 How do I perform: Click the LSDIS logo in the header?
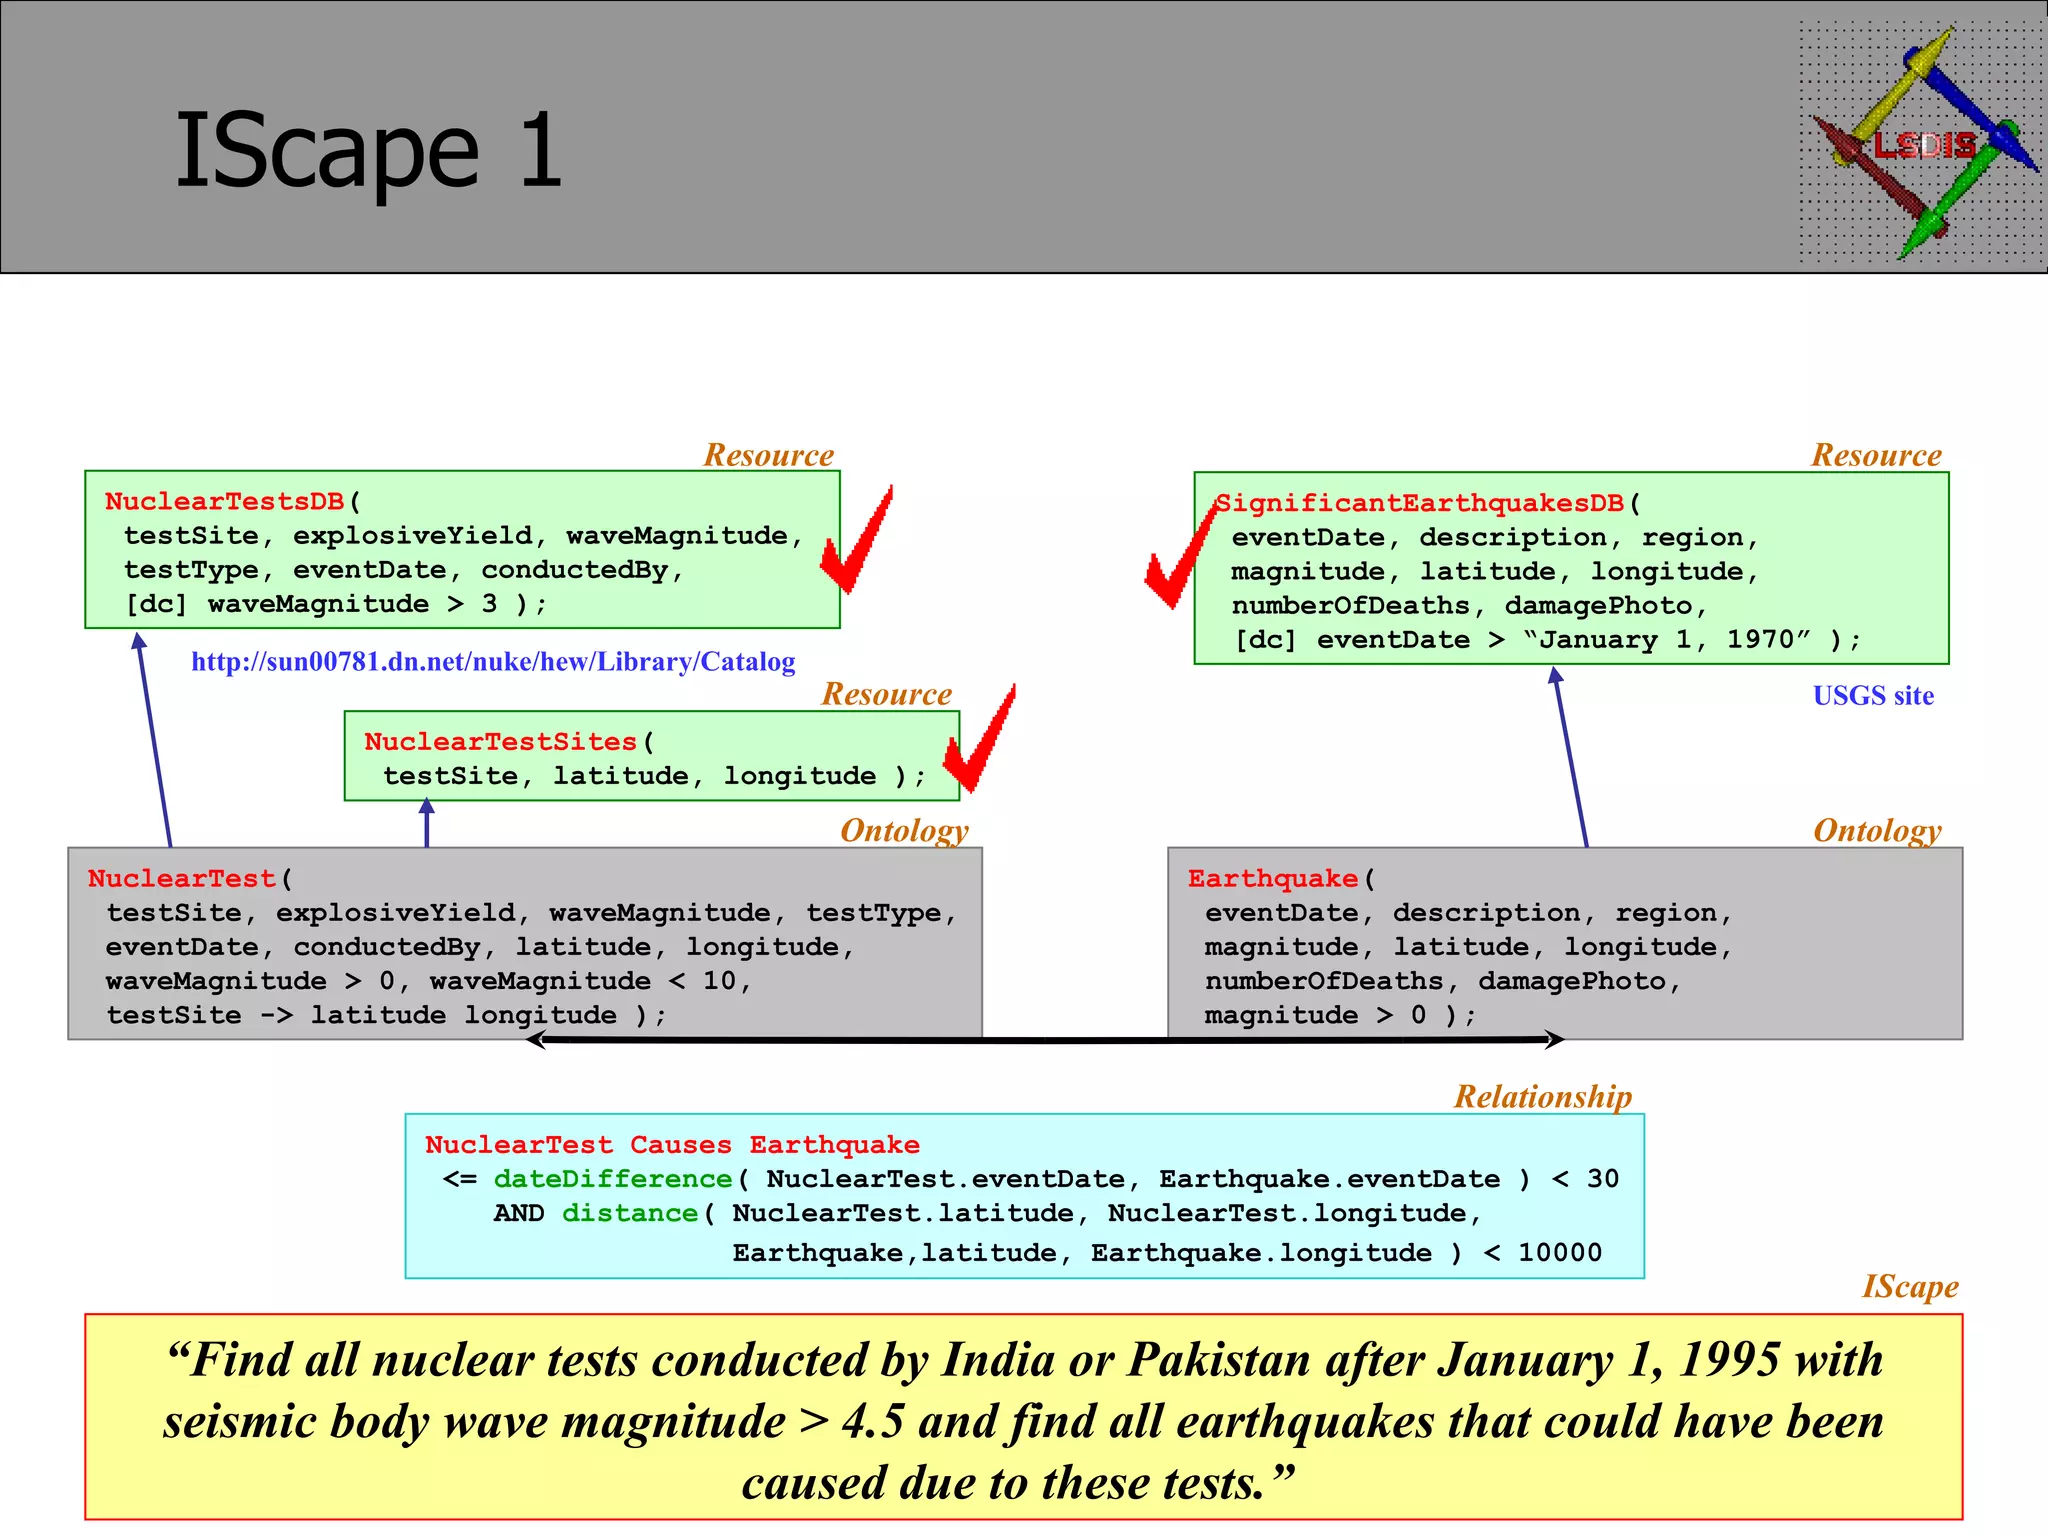pos(1920,143)
